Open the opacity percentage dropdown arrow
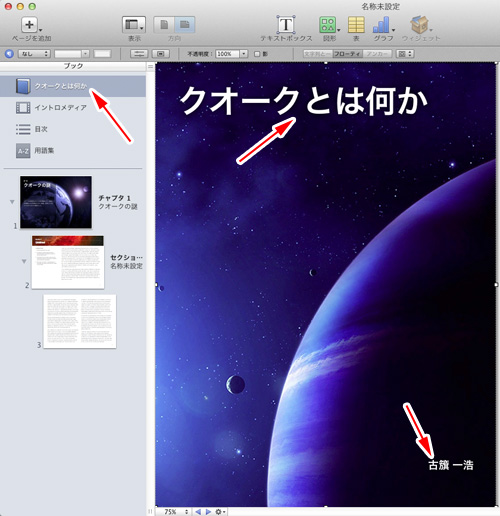The width and height of the screenshot is (500, 516). click(x=244, y=53)
